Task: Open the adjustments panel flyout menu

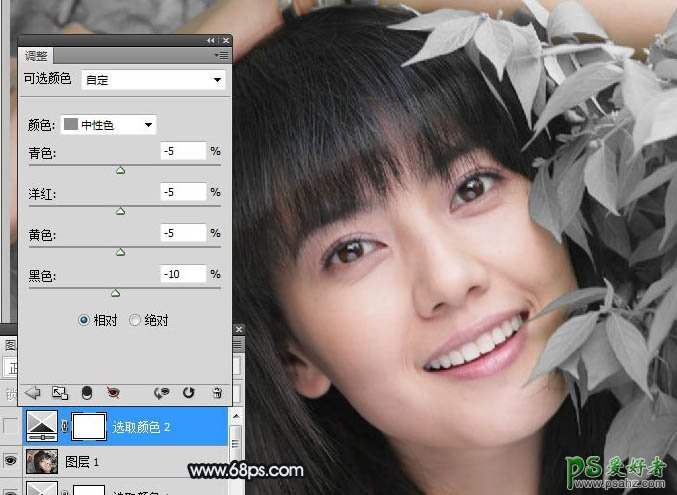Action: [222, 55]
